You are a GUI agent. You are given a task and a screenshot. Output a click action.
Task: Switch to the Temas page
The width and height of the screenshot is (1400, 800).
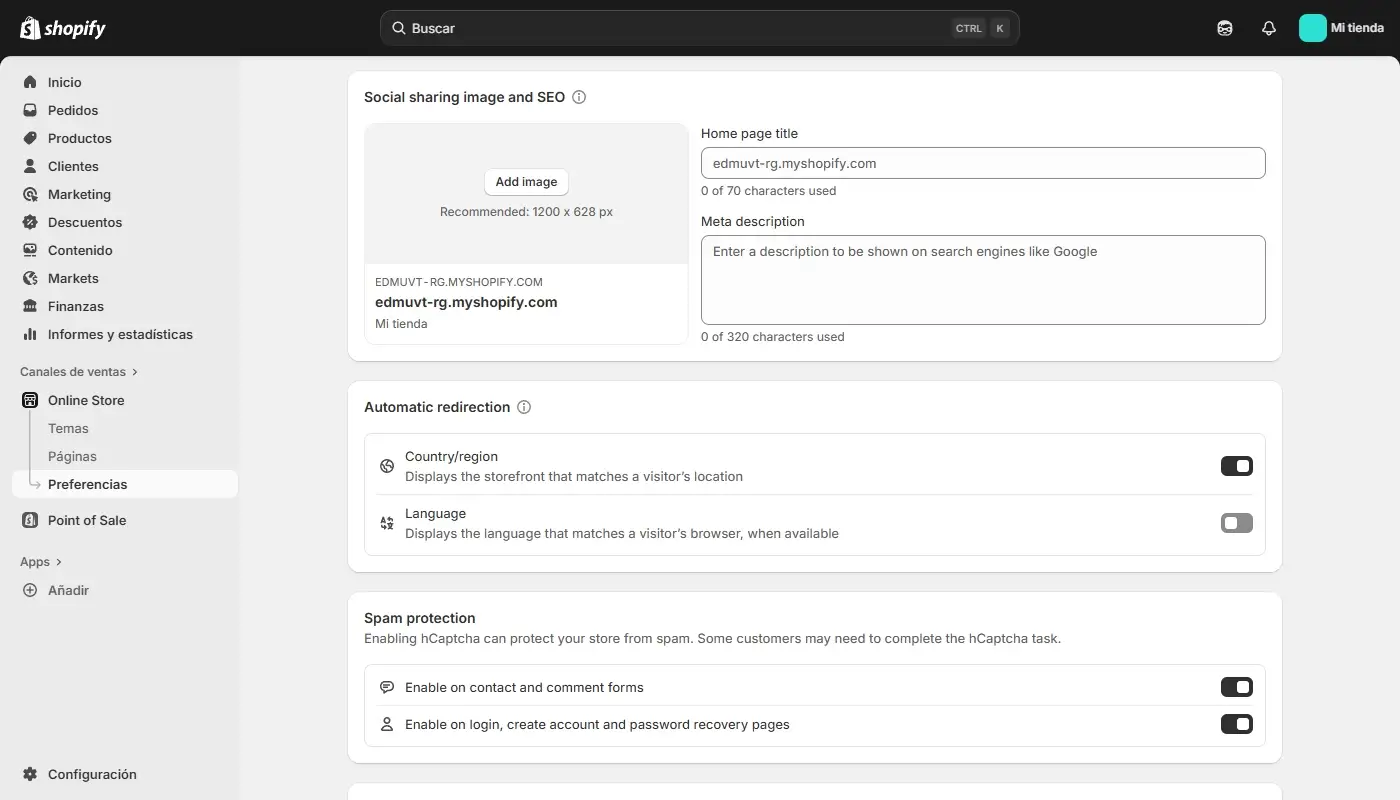coord(68,428)
